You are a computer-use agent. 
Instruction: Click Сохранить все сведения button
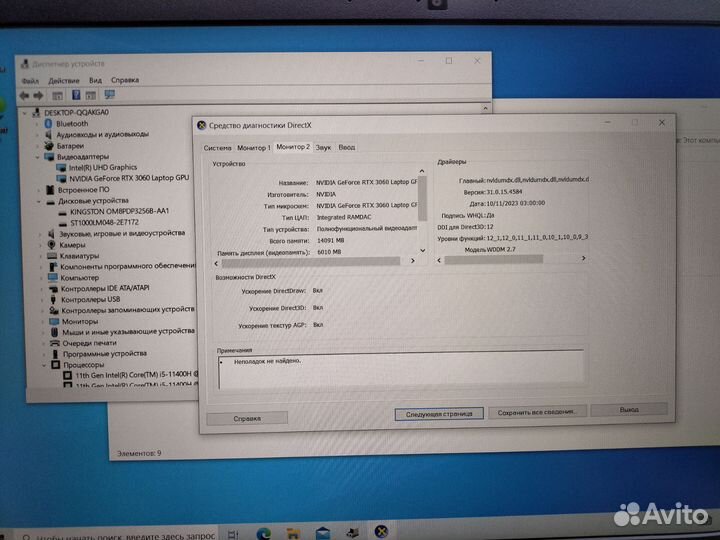coord(537,412)
